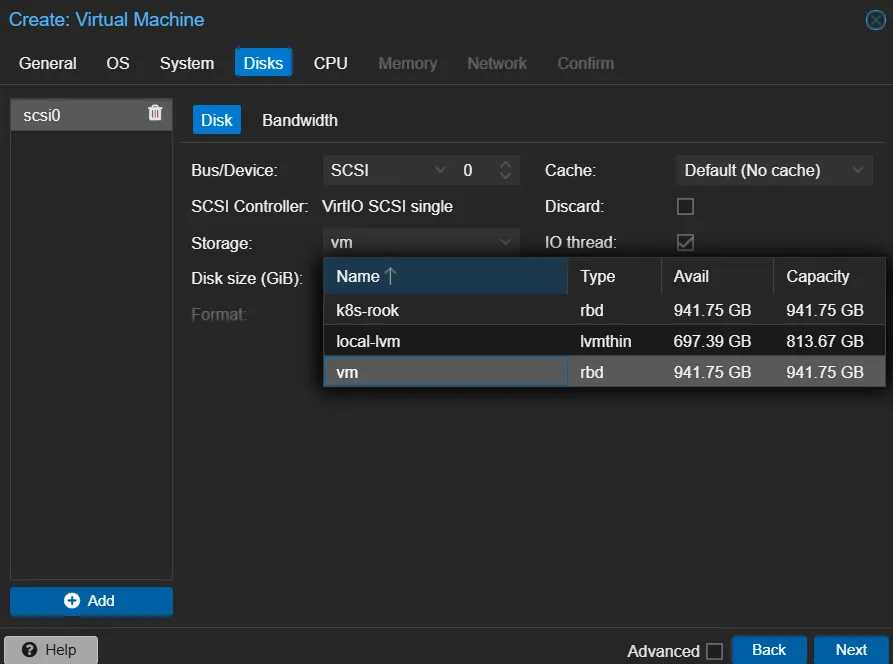Increase the device number stepper
The width and height of the screenshot is (893, 664).
click(505, 165)
